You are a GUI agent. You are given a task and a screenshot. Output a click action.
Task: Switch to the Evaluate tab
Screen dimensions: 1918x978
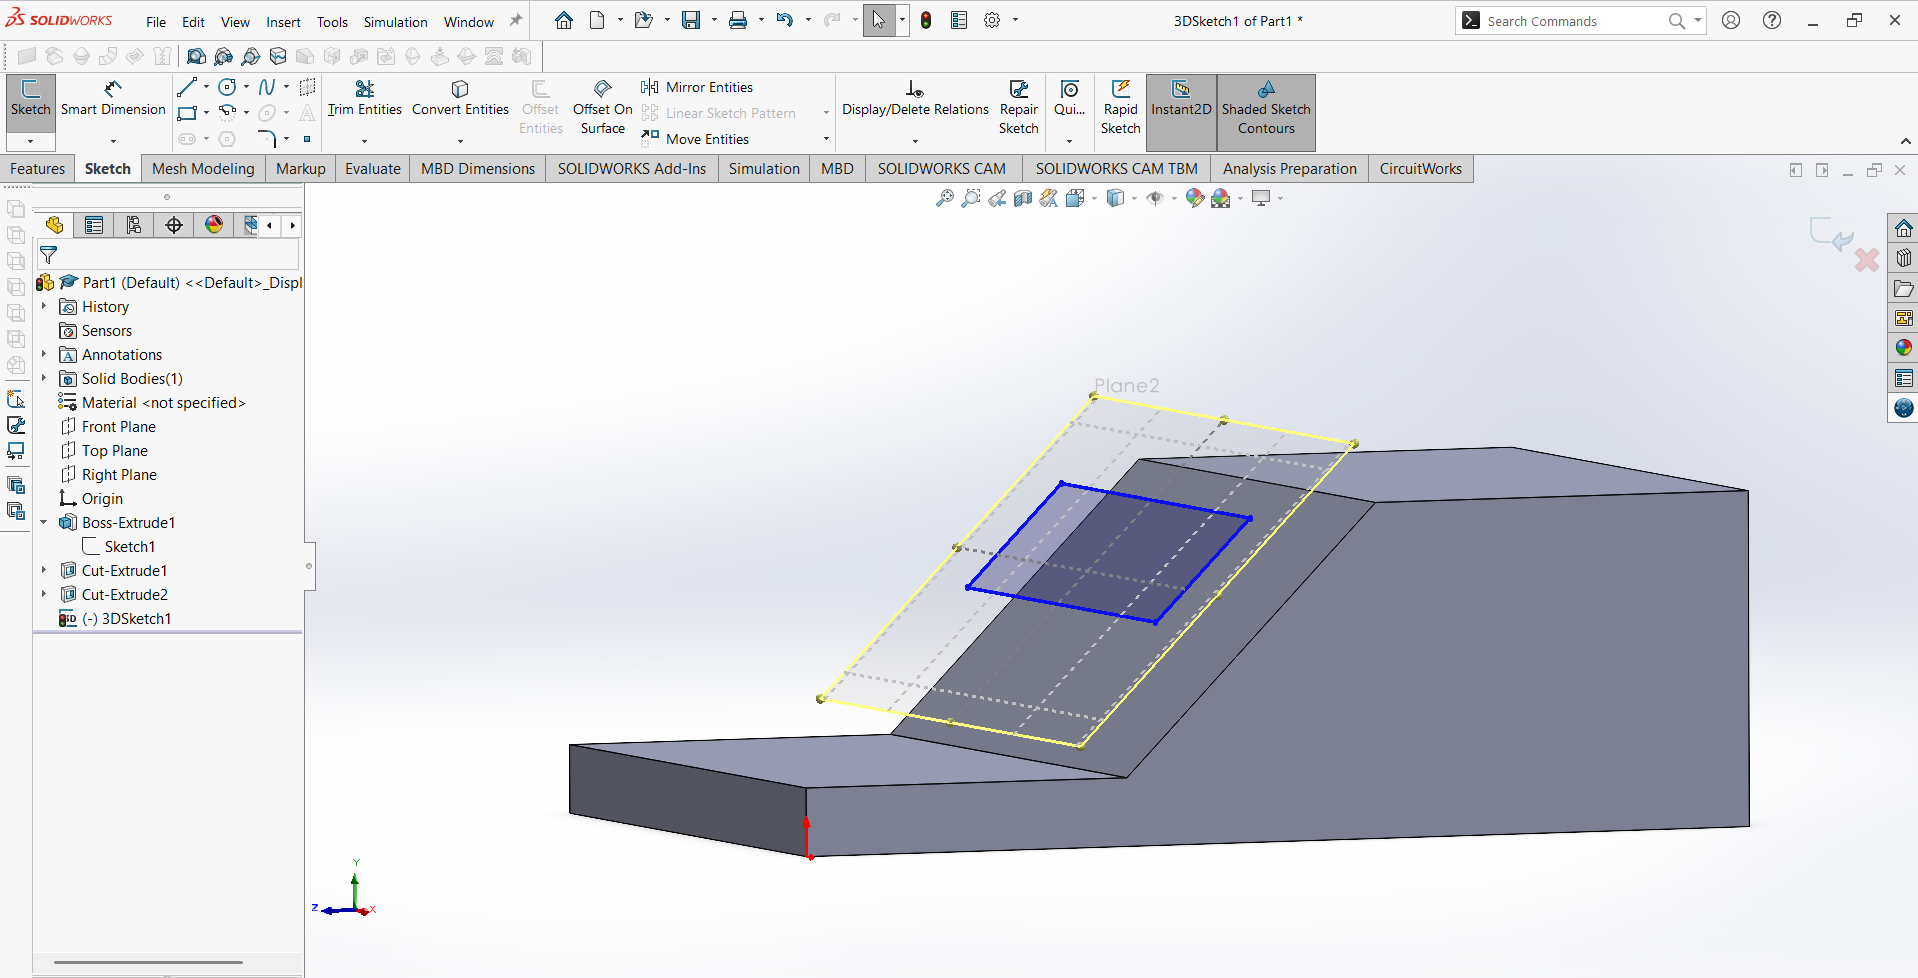coord(372,168)
